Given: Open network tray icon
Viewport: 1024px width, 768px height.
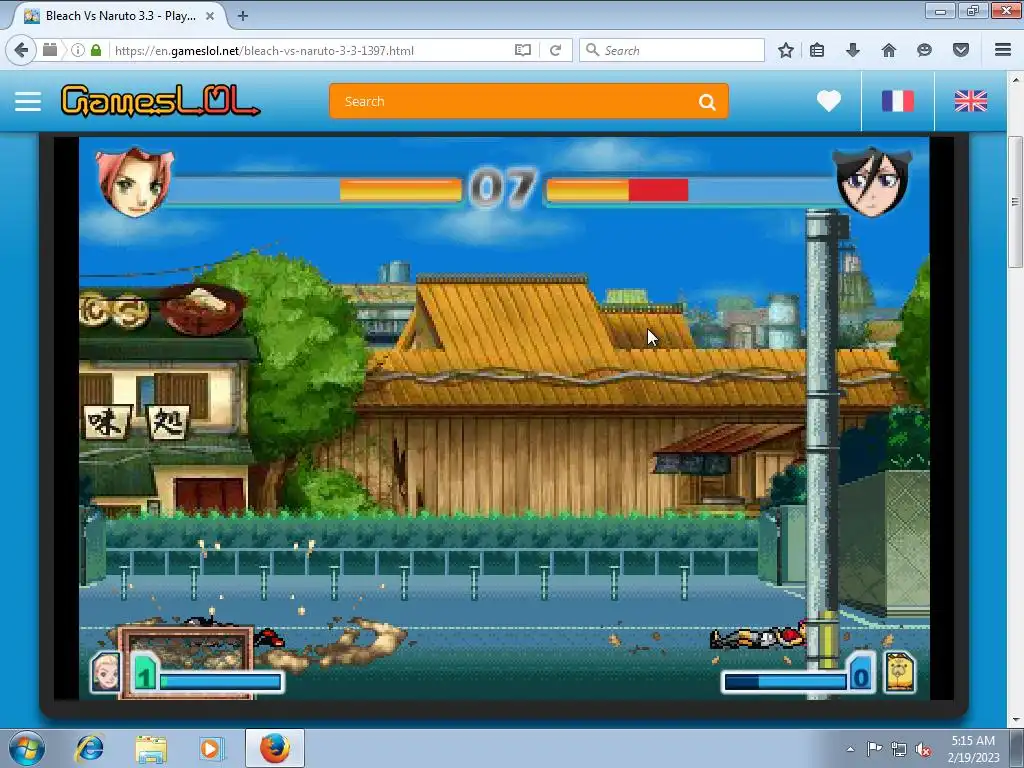Looking at the screenshot, I should 899,749.
